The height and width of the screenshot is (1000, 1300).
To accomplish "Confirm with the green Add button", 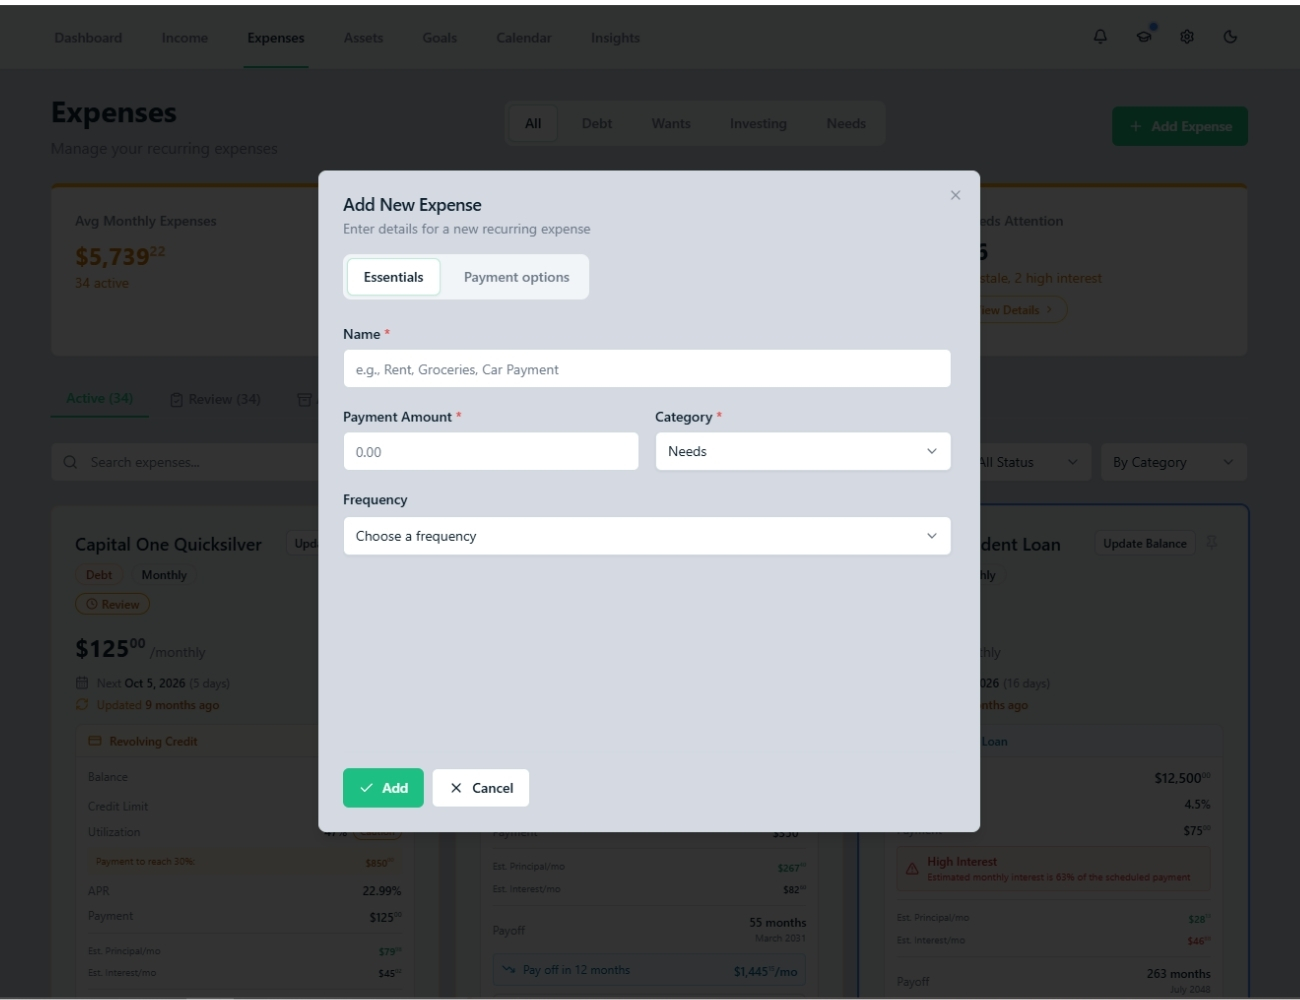I will click(x=383, y=788).
